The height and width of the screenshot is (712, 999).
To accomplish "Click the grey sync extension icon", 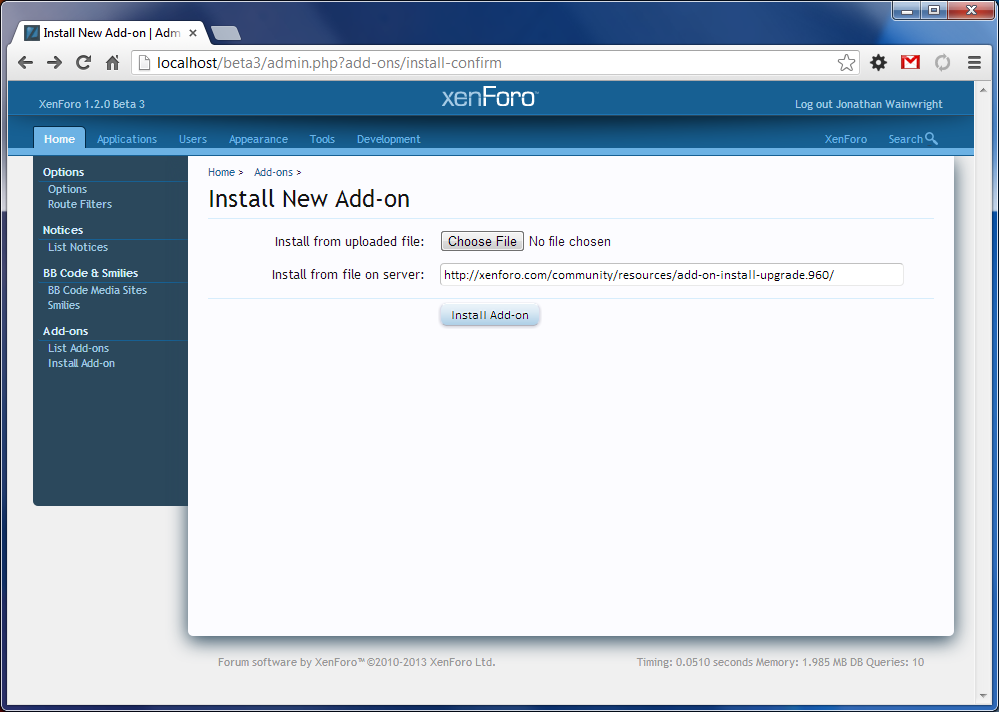I will tap(942, 62).
